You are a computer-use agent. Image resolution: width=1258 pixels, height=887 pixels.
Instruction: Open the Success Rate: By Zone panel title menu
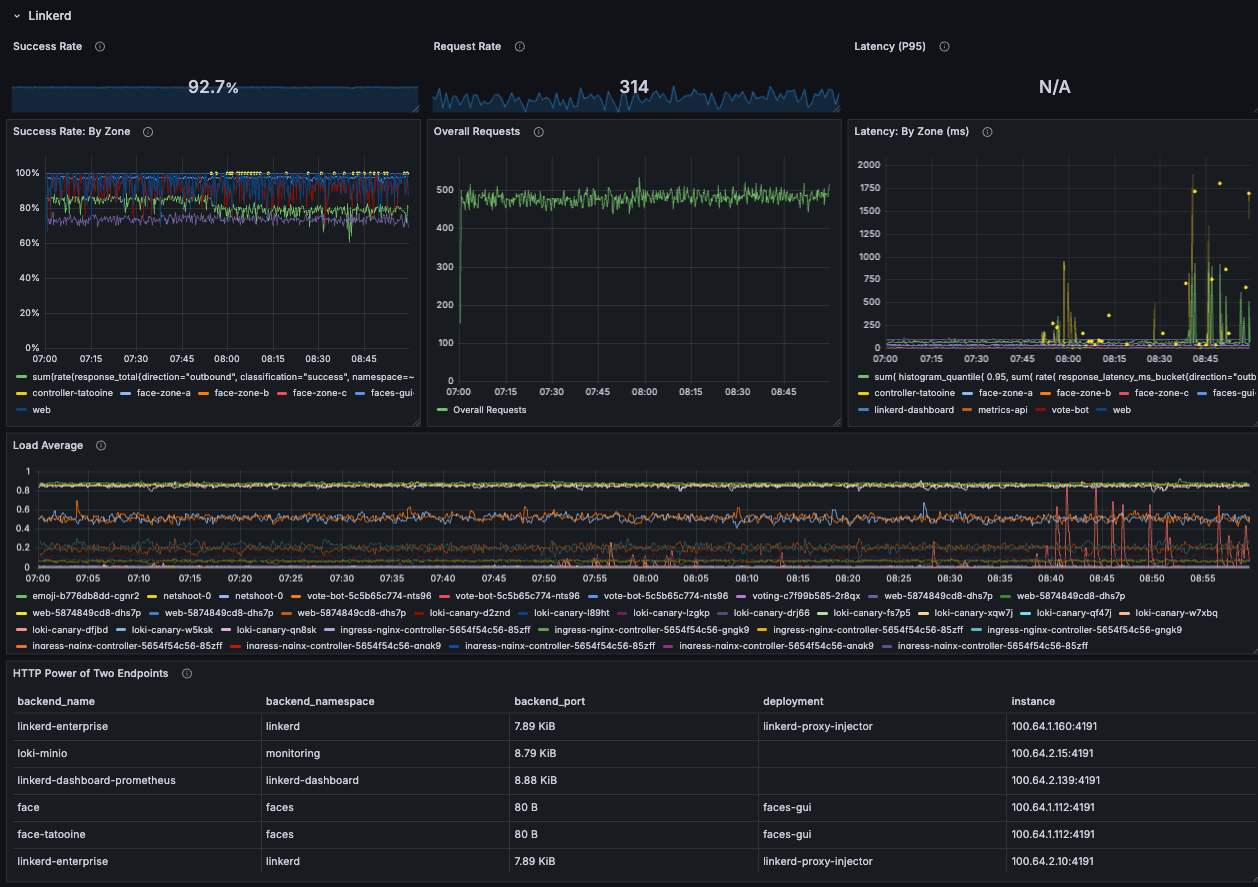(71, 132)
